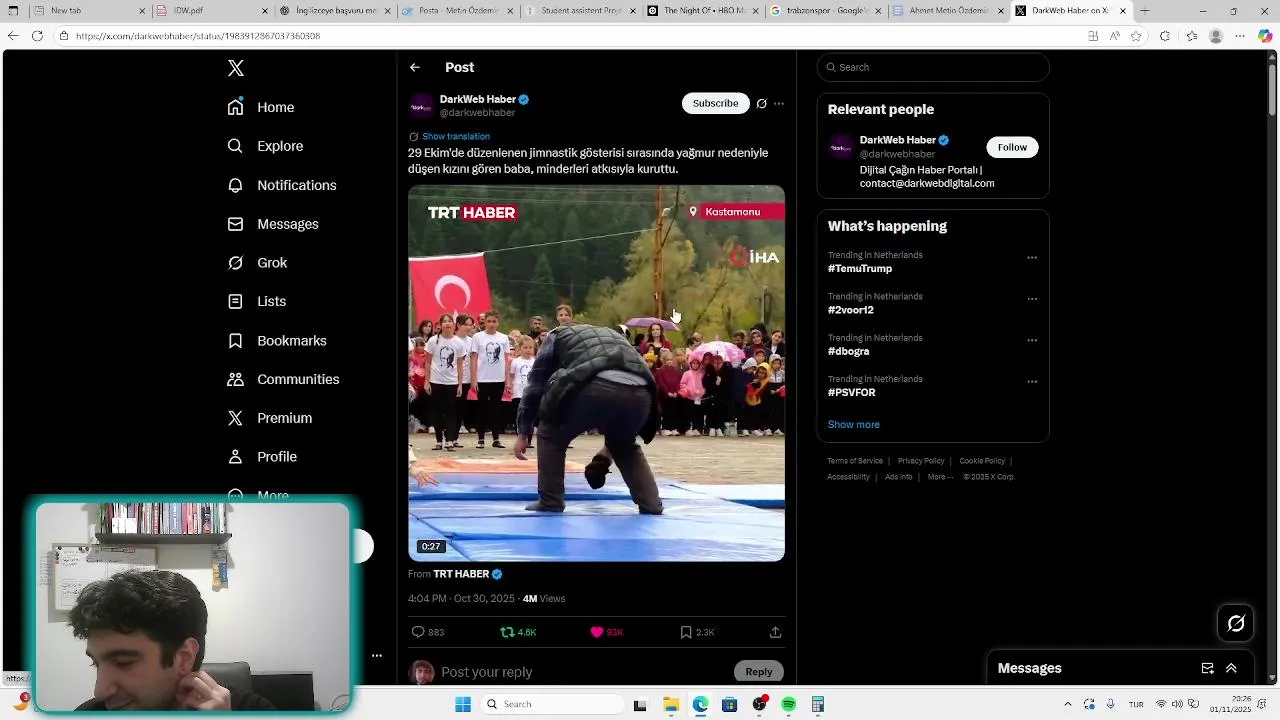The width and height of the screenshot is (1280, 720).
Task: Open the #TemuTrump trending topic
Action: click(x=860, y=269)
